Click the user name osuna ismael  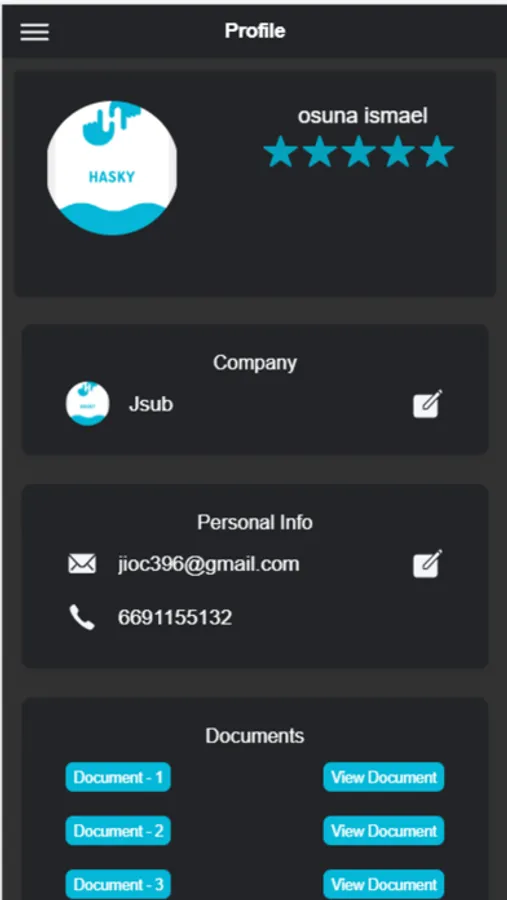pyautogui.click(x=362, y=116)
